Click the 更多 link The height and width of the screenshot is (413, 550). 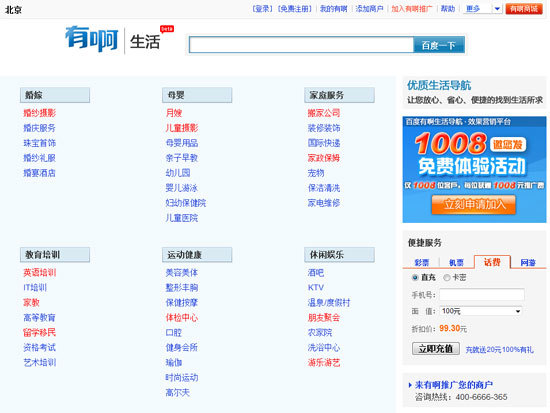pos(473,9)
